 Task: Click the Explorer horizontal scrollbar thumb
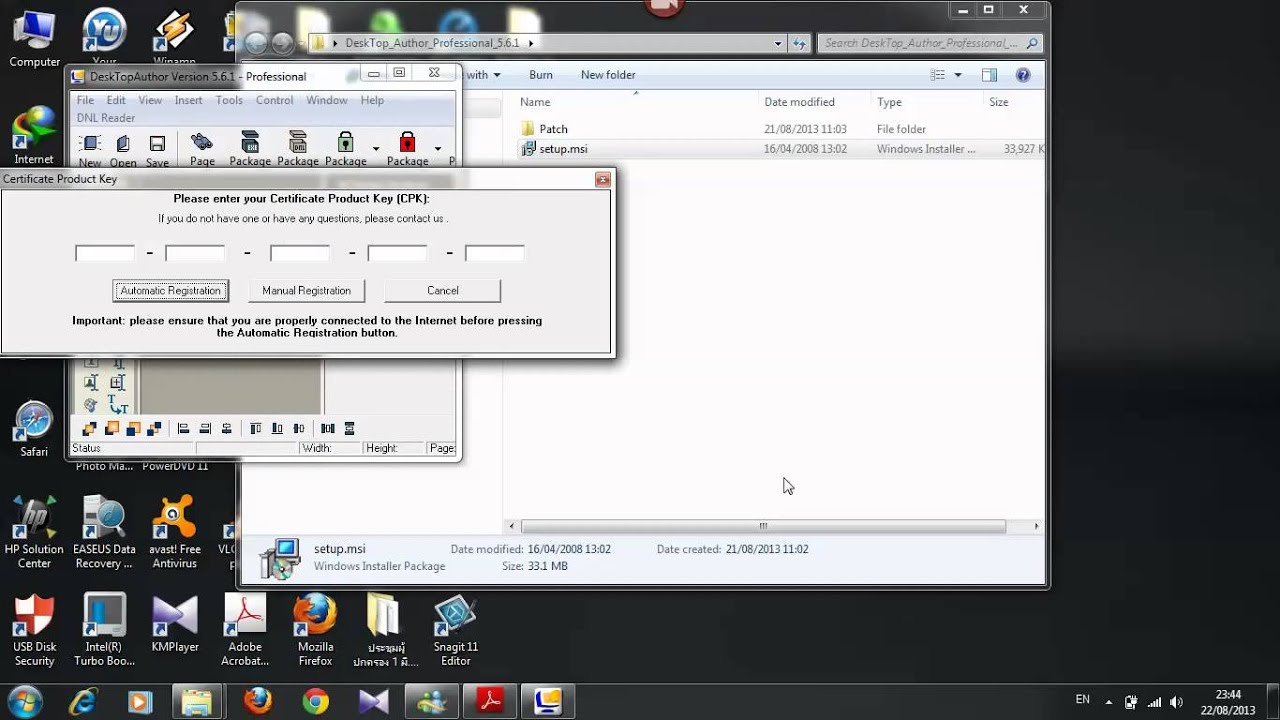(763, 526)
